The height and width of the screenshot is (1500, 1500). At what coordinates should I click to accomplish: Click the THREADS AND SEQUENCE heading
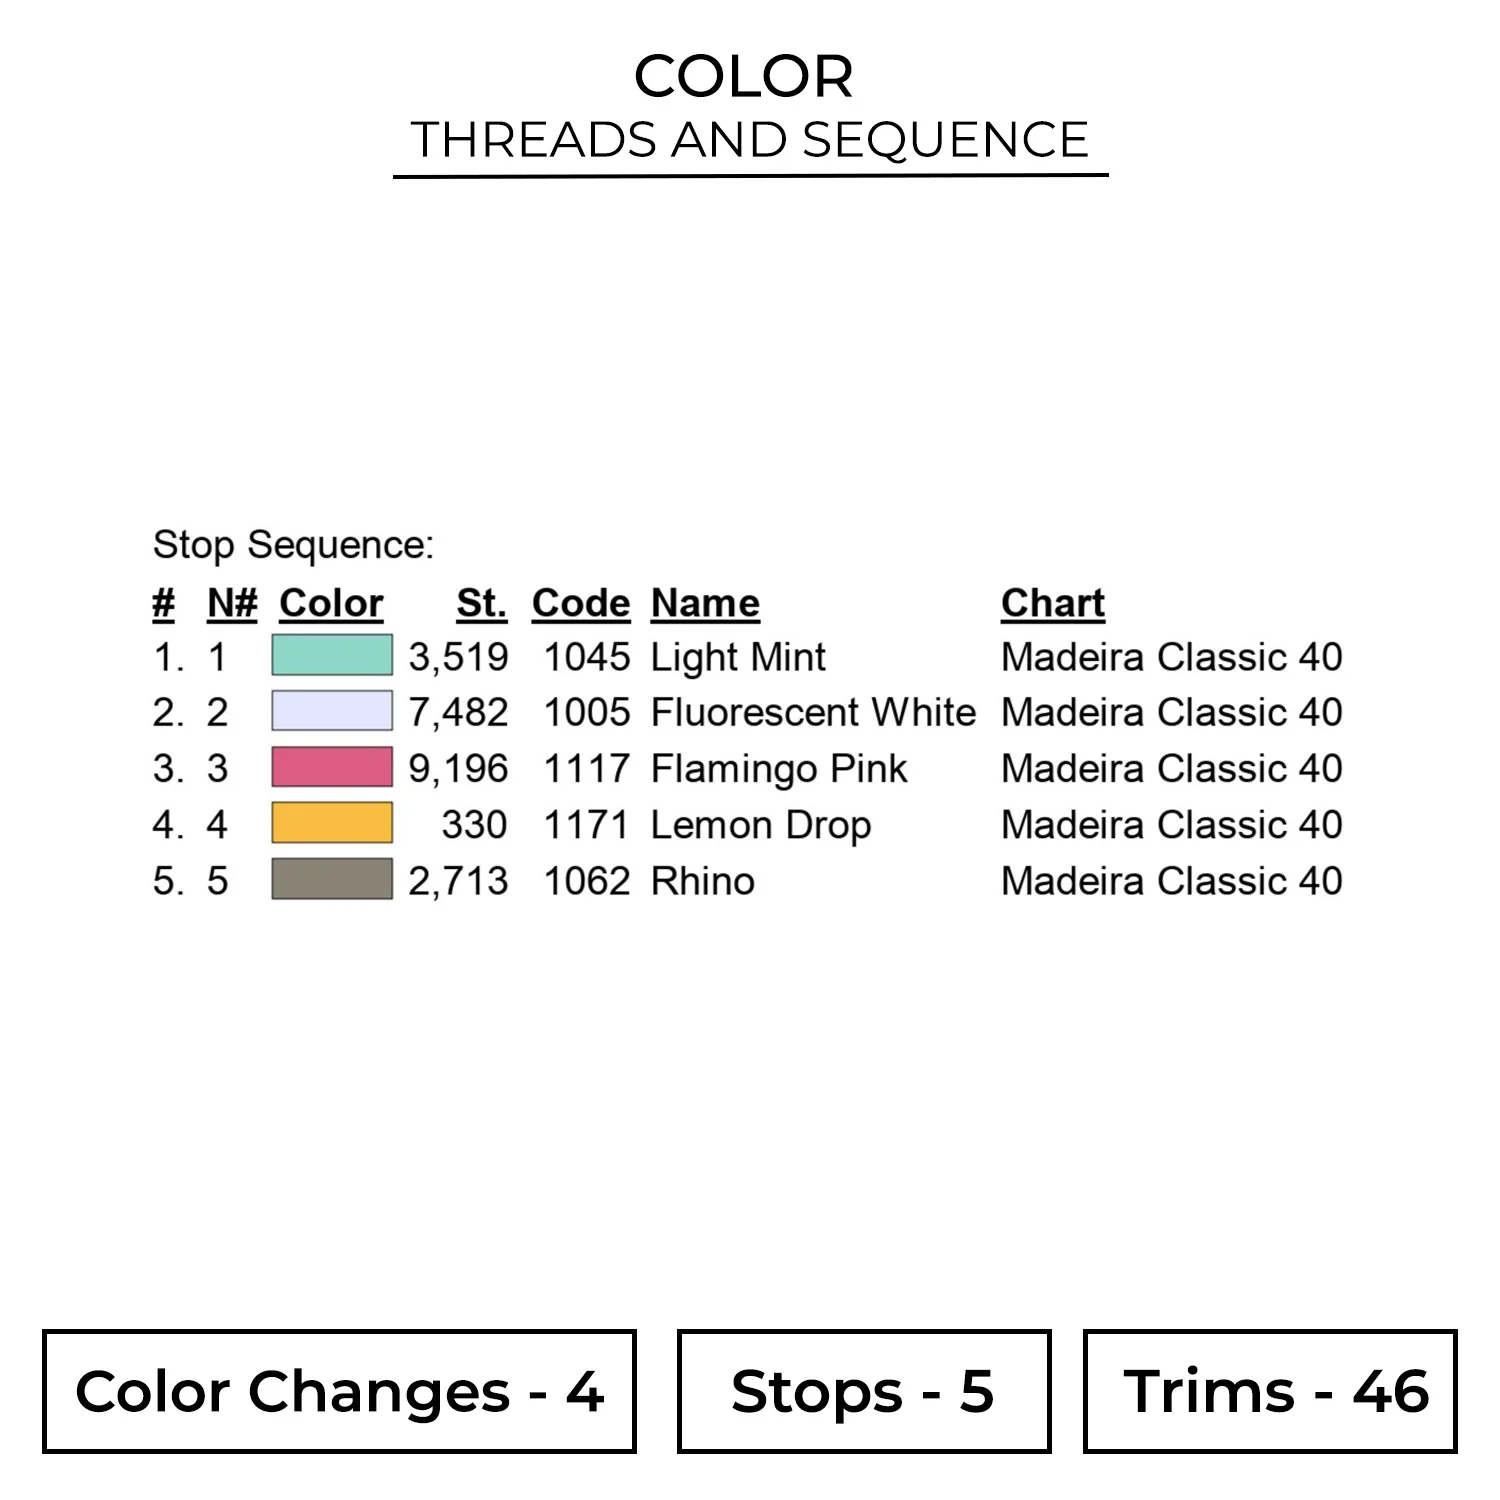point(750,140)
